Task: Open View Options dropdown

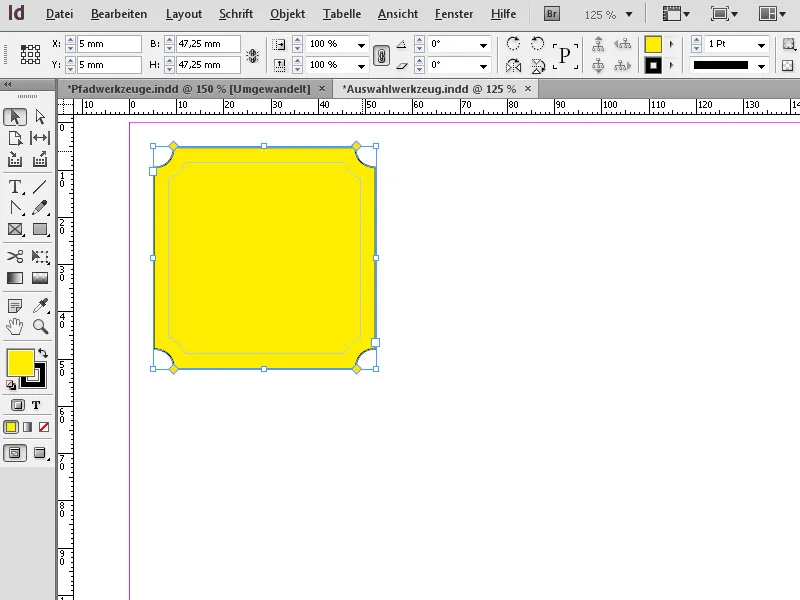Action: pyautogui.click(x=676, y=14)
